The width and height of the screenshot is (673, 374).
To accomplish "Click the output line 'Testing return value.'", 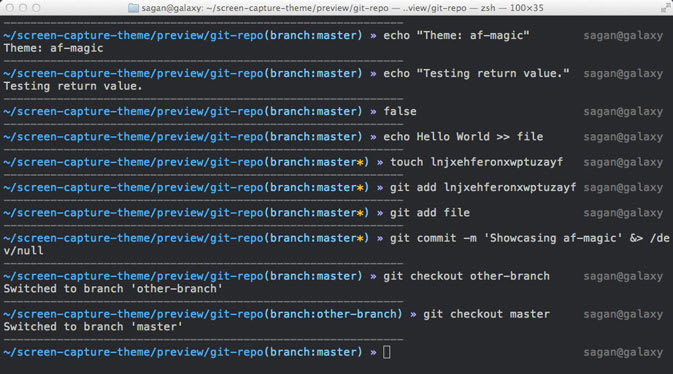I will tap(73, 86).
